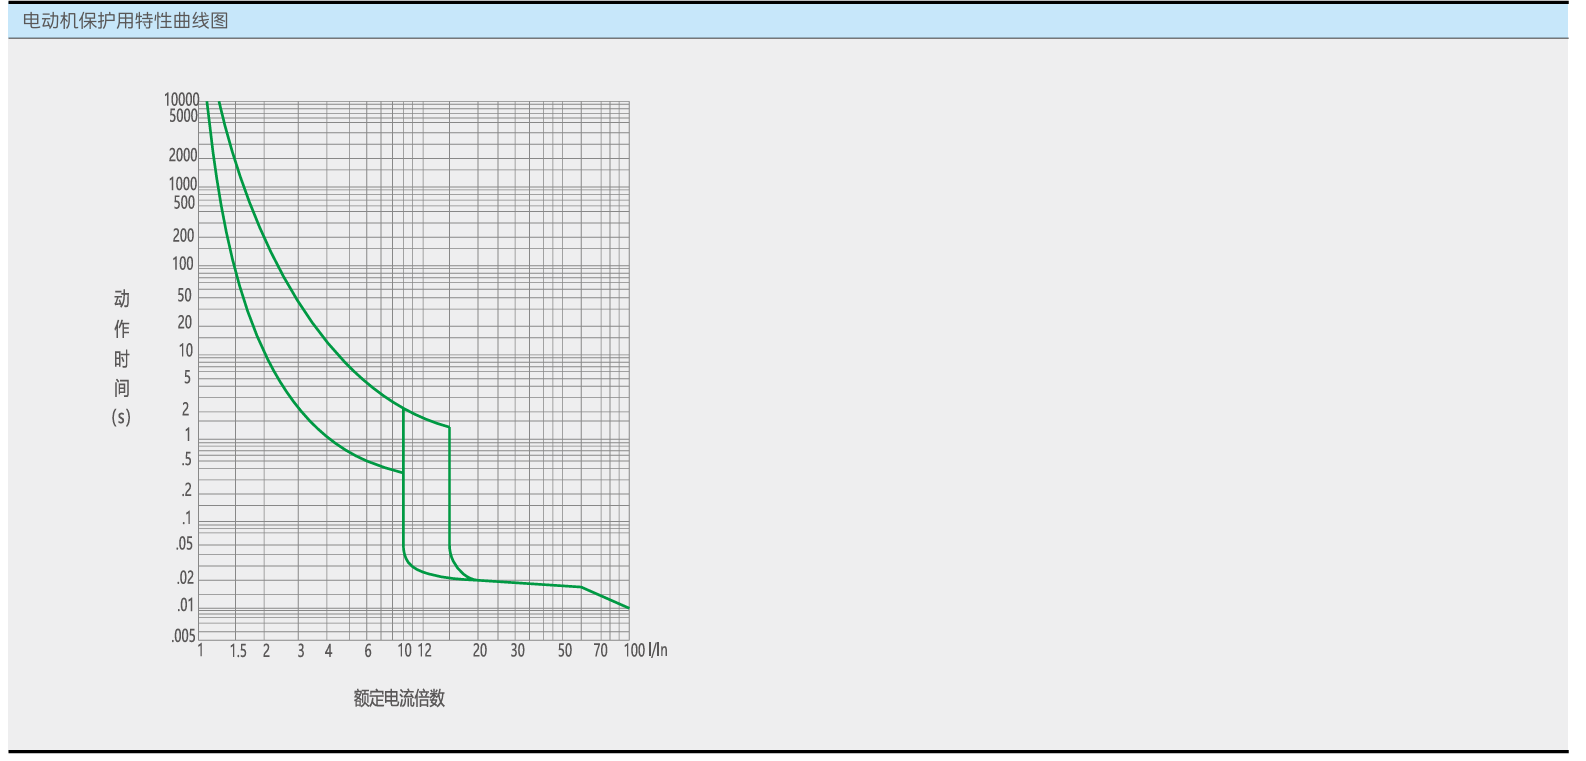
Task: Select the 30 tick label on the x-axis
Action: 517,651
